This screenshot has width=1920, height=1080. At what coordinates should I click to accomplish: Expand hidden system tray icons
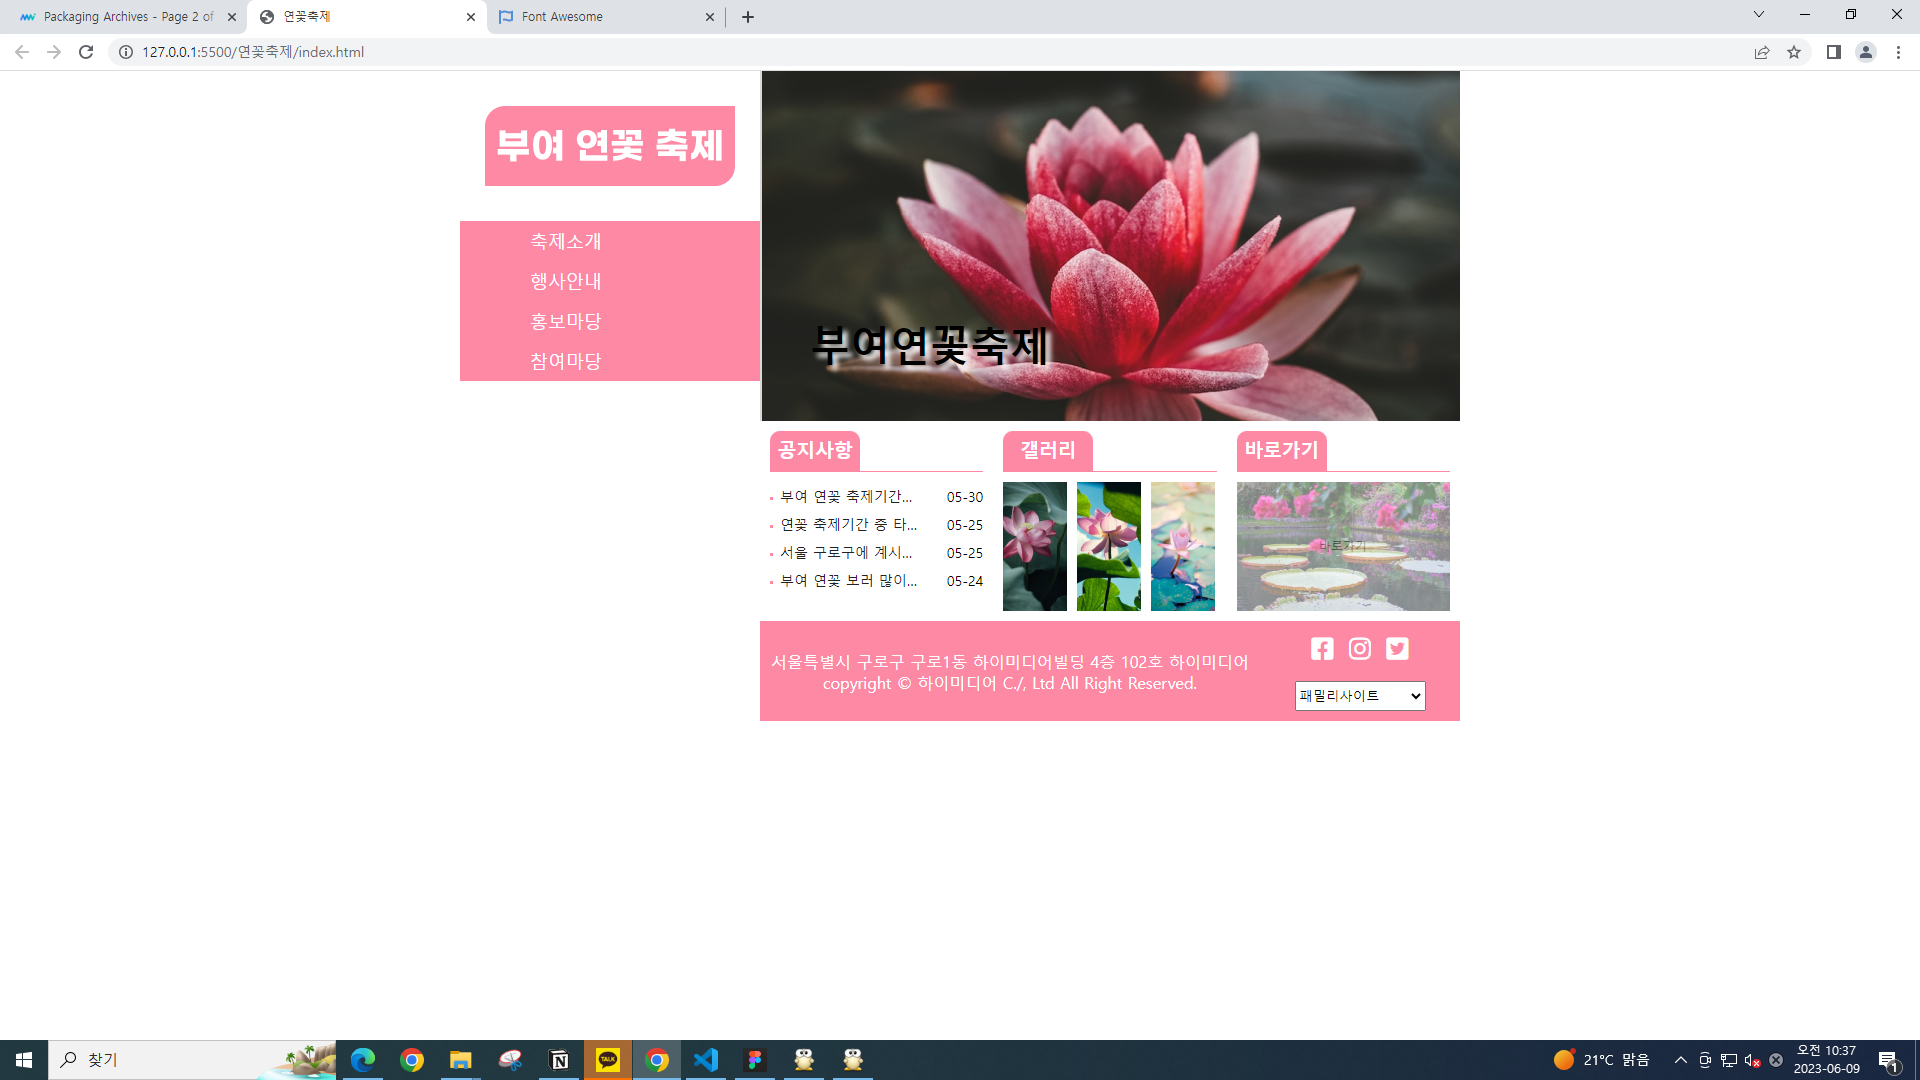[x=1680, y=1060]
